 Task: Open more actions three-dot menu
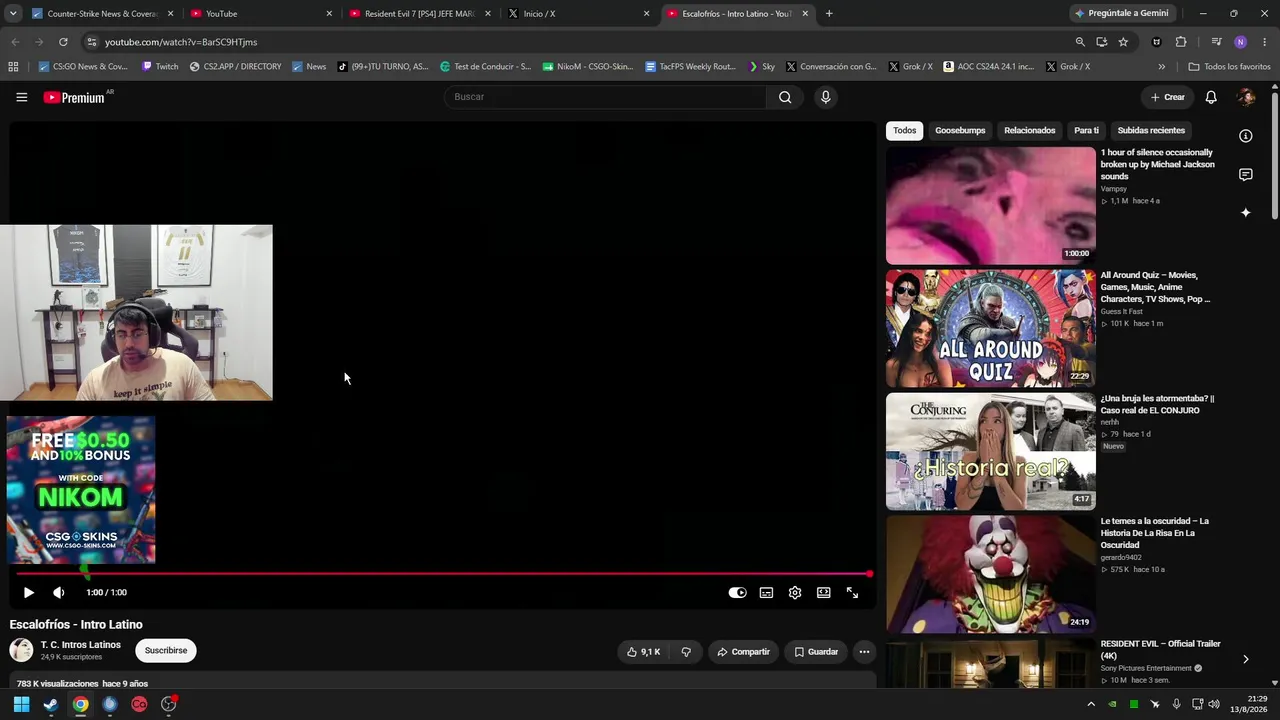click(864, 652)
